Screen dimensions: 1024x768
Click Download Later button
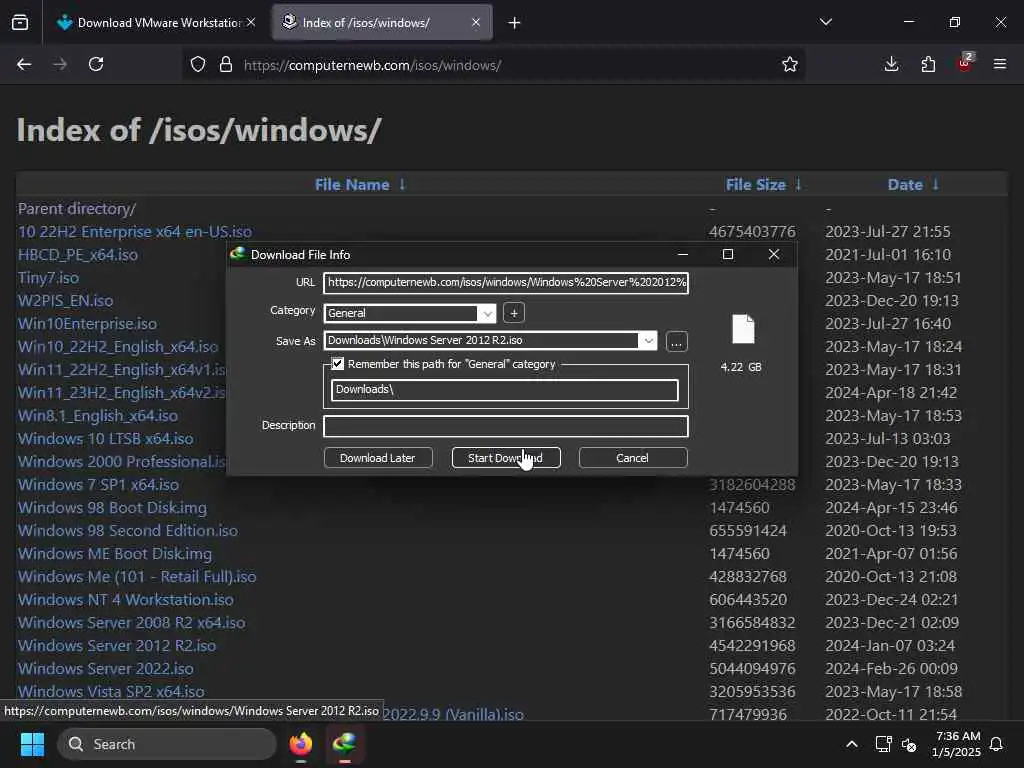[378, 458]
